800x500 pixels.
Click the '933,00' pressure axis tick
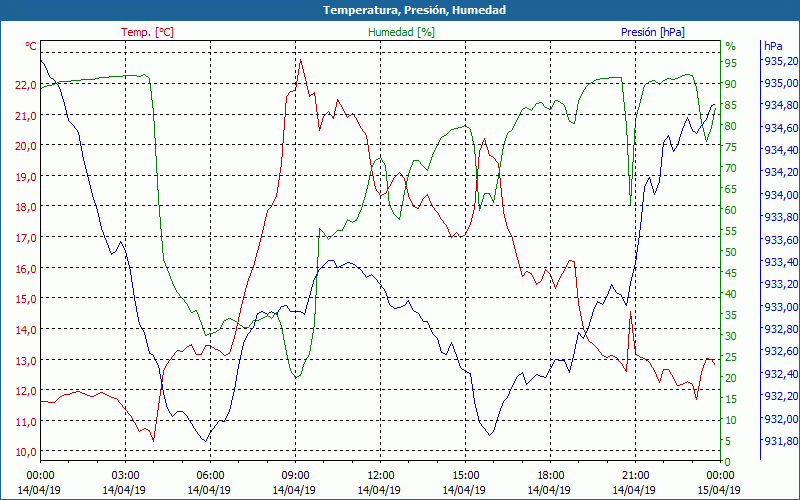click(x=781, y=307)
